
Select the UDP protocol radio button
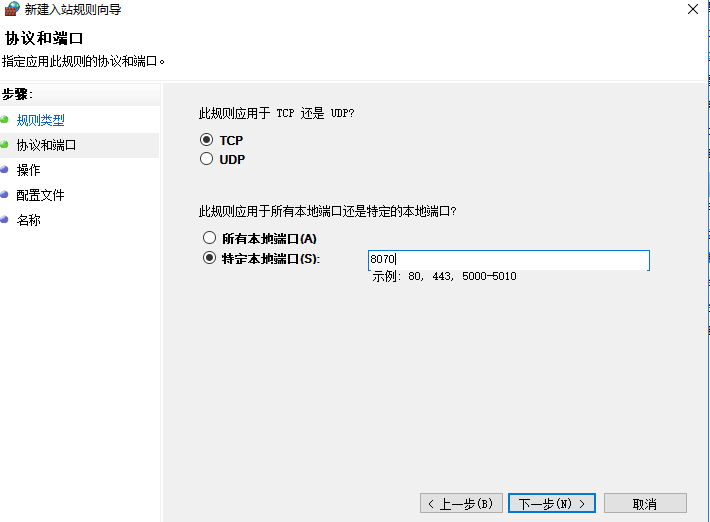pos(206,159)
